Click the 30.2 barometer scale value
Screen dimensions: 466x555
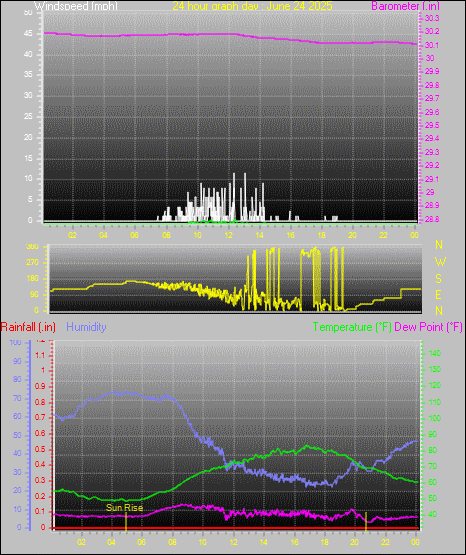coord(432,32)
